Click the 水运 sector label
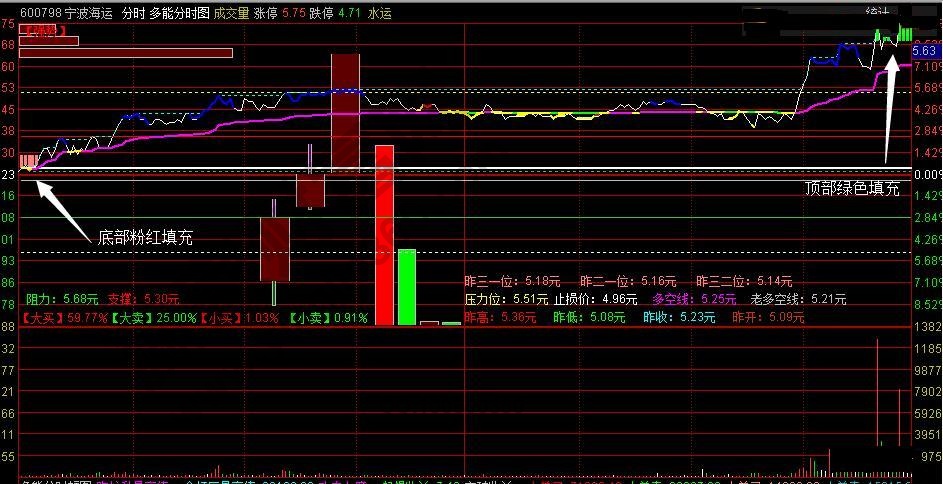 point(380,14)
